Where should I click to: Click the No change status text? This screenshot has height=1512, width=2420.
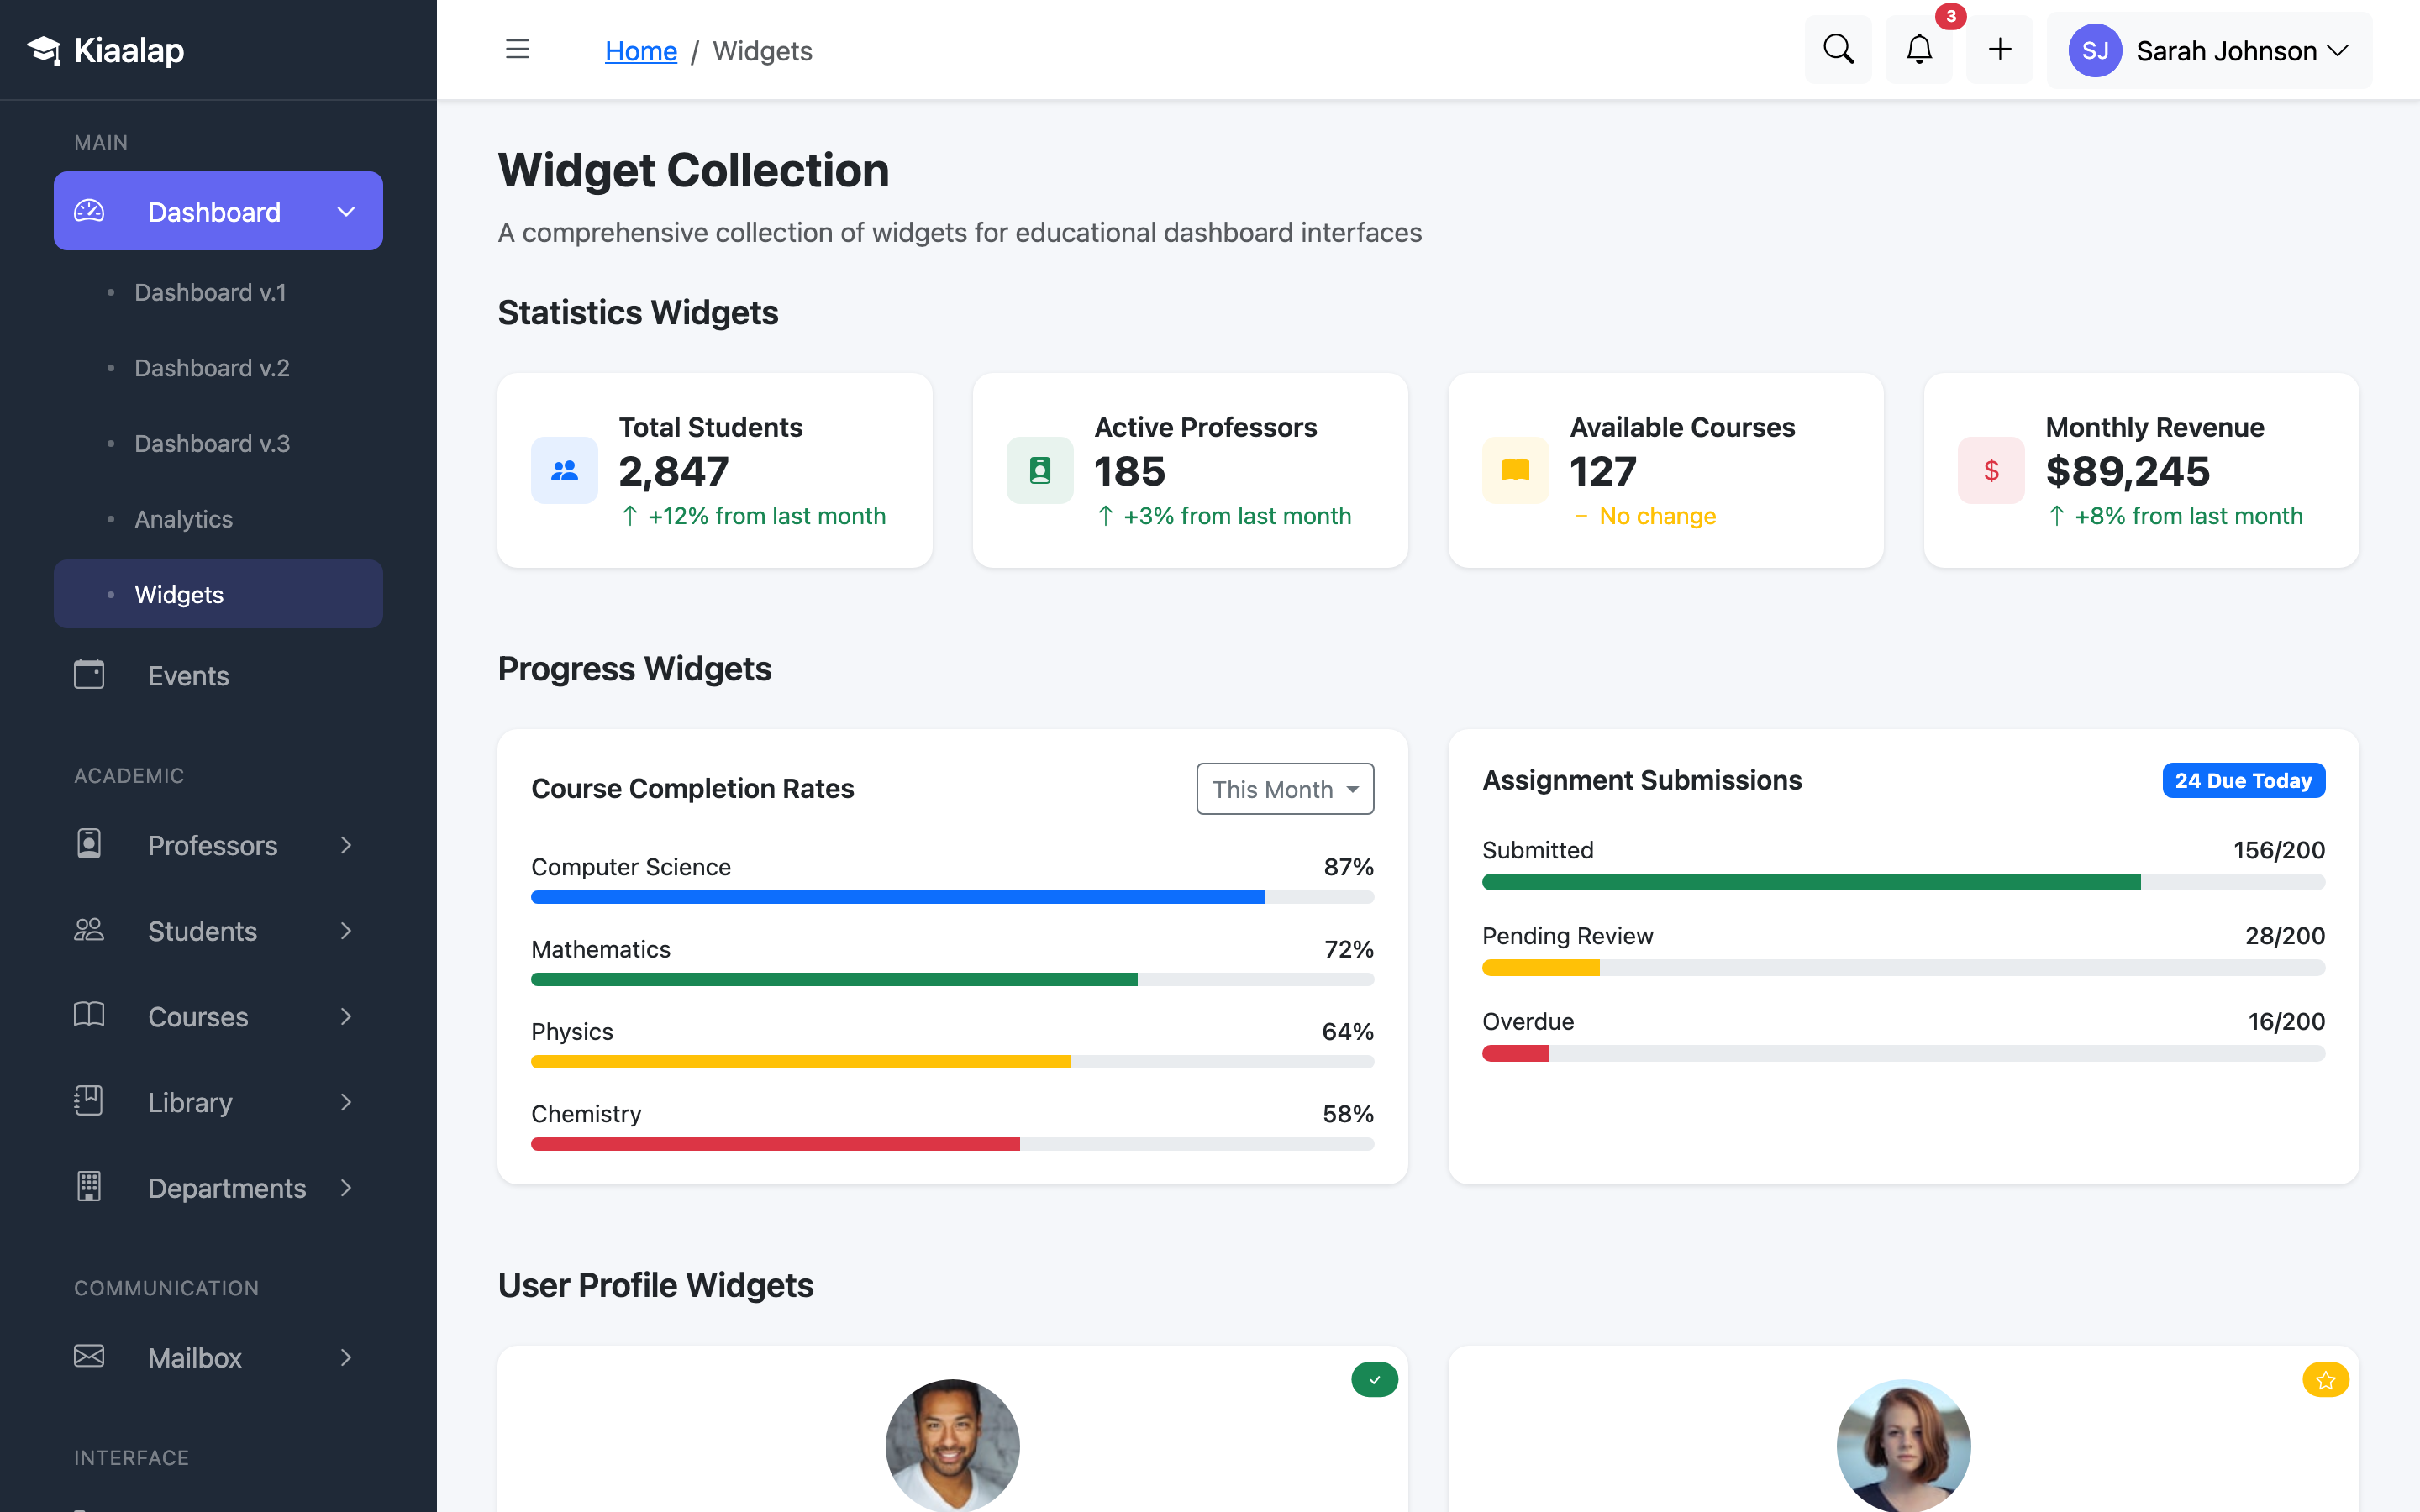tap(1657, 516)
